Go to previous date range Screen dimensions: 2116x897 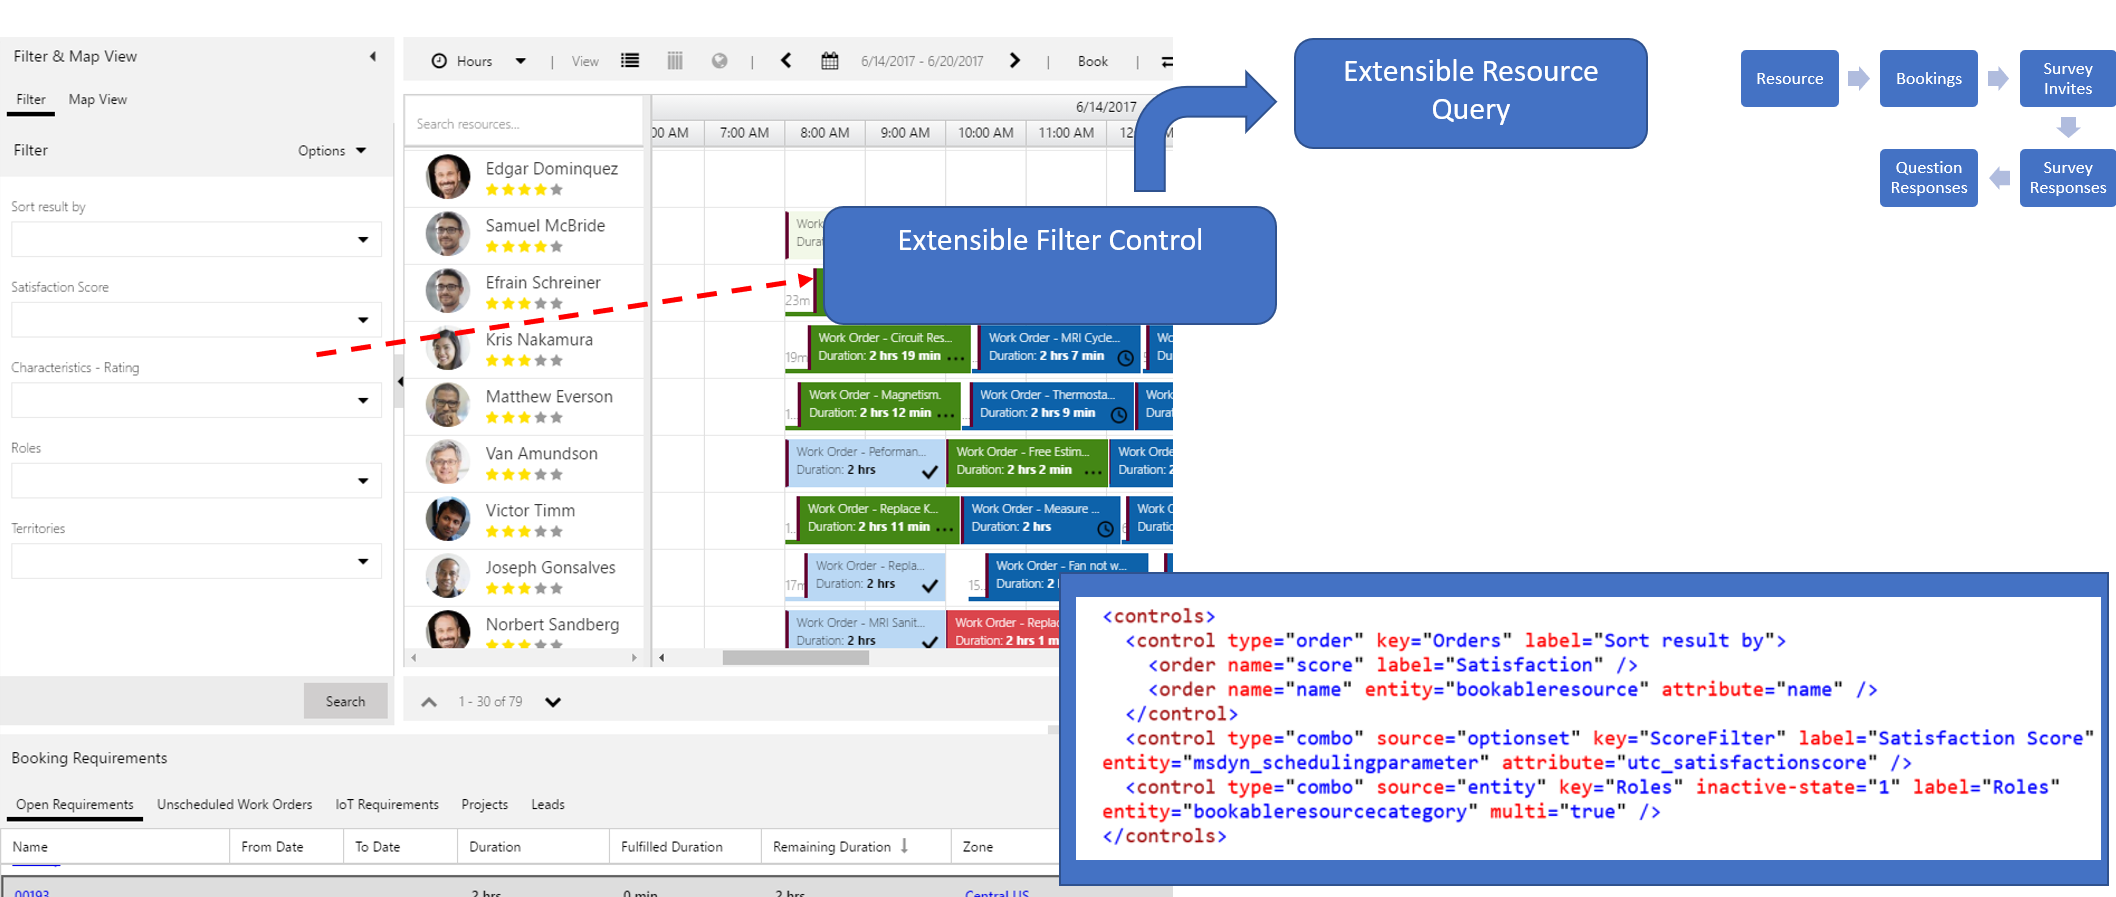pyautogui.click(x=786, y=61)
